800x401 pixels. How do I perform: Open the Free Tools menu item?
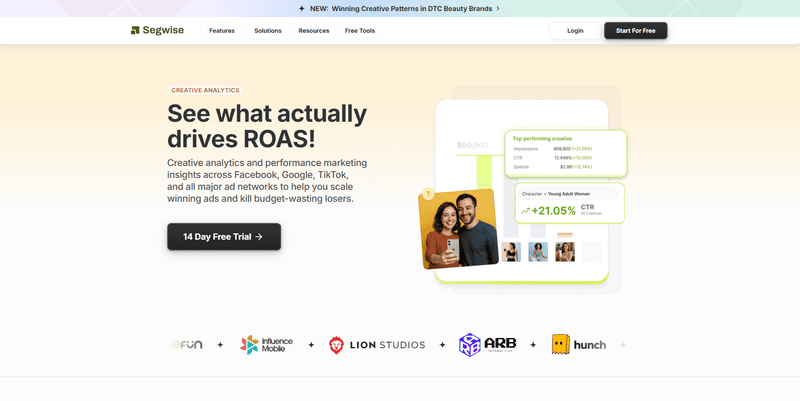(360, 31)
